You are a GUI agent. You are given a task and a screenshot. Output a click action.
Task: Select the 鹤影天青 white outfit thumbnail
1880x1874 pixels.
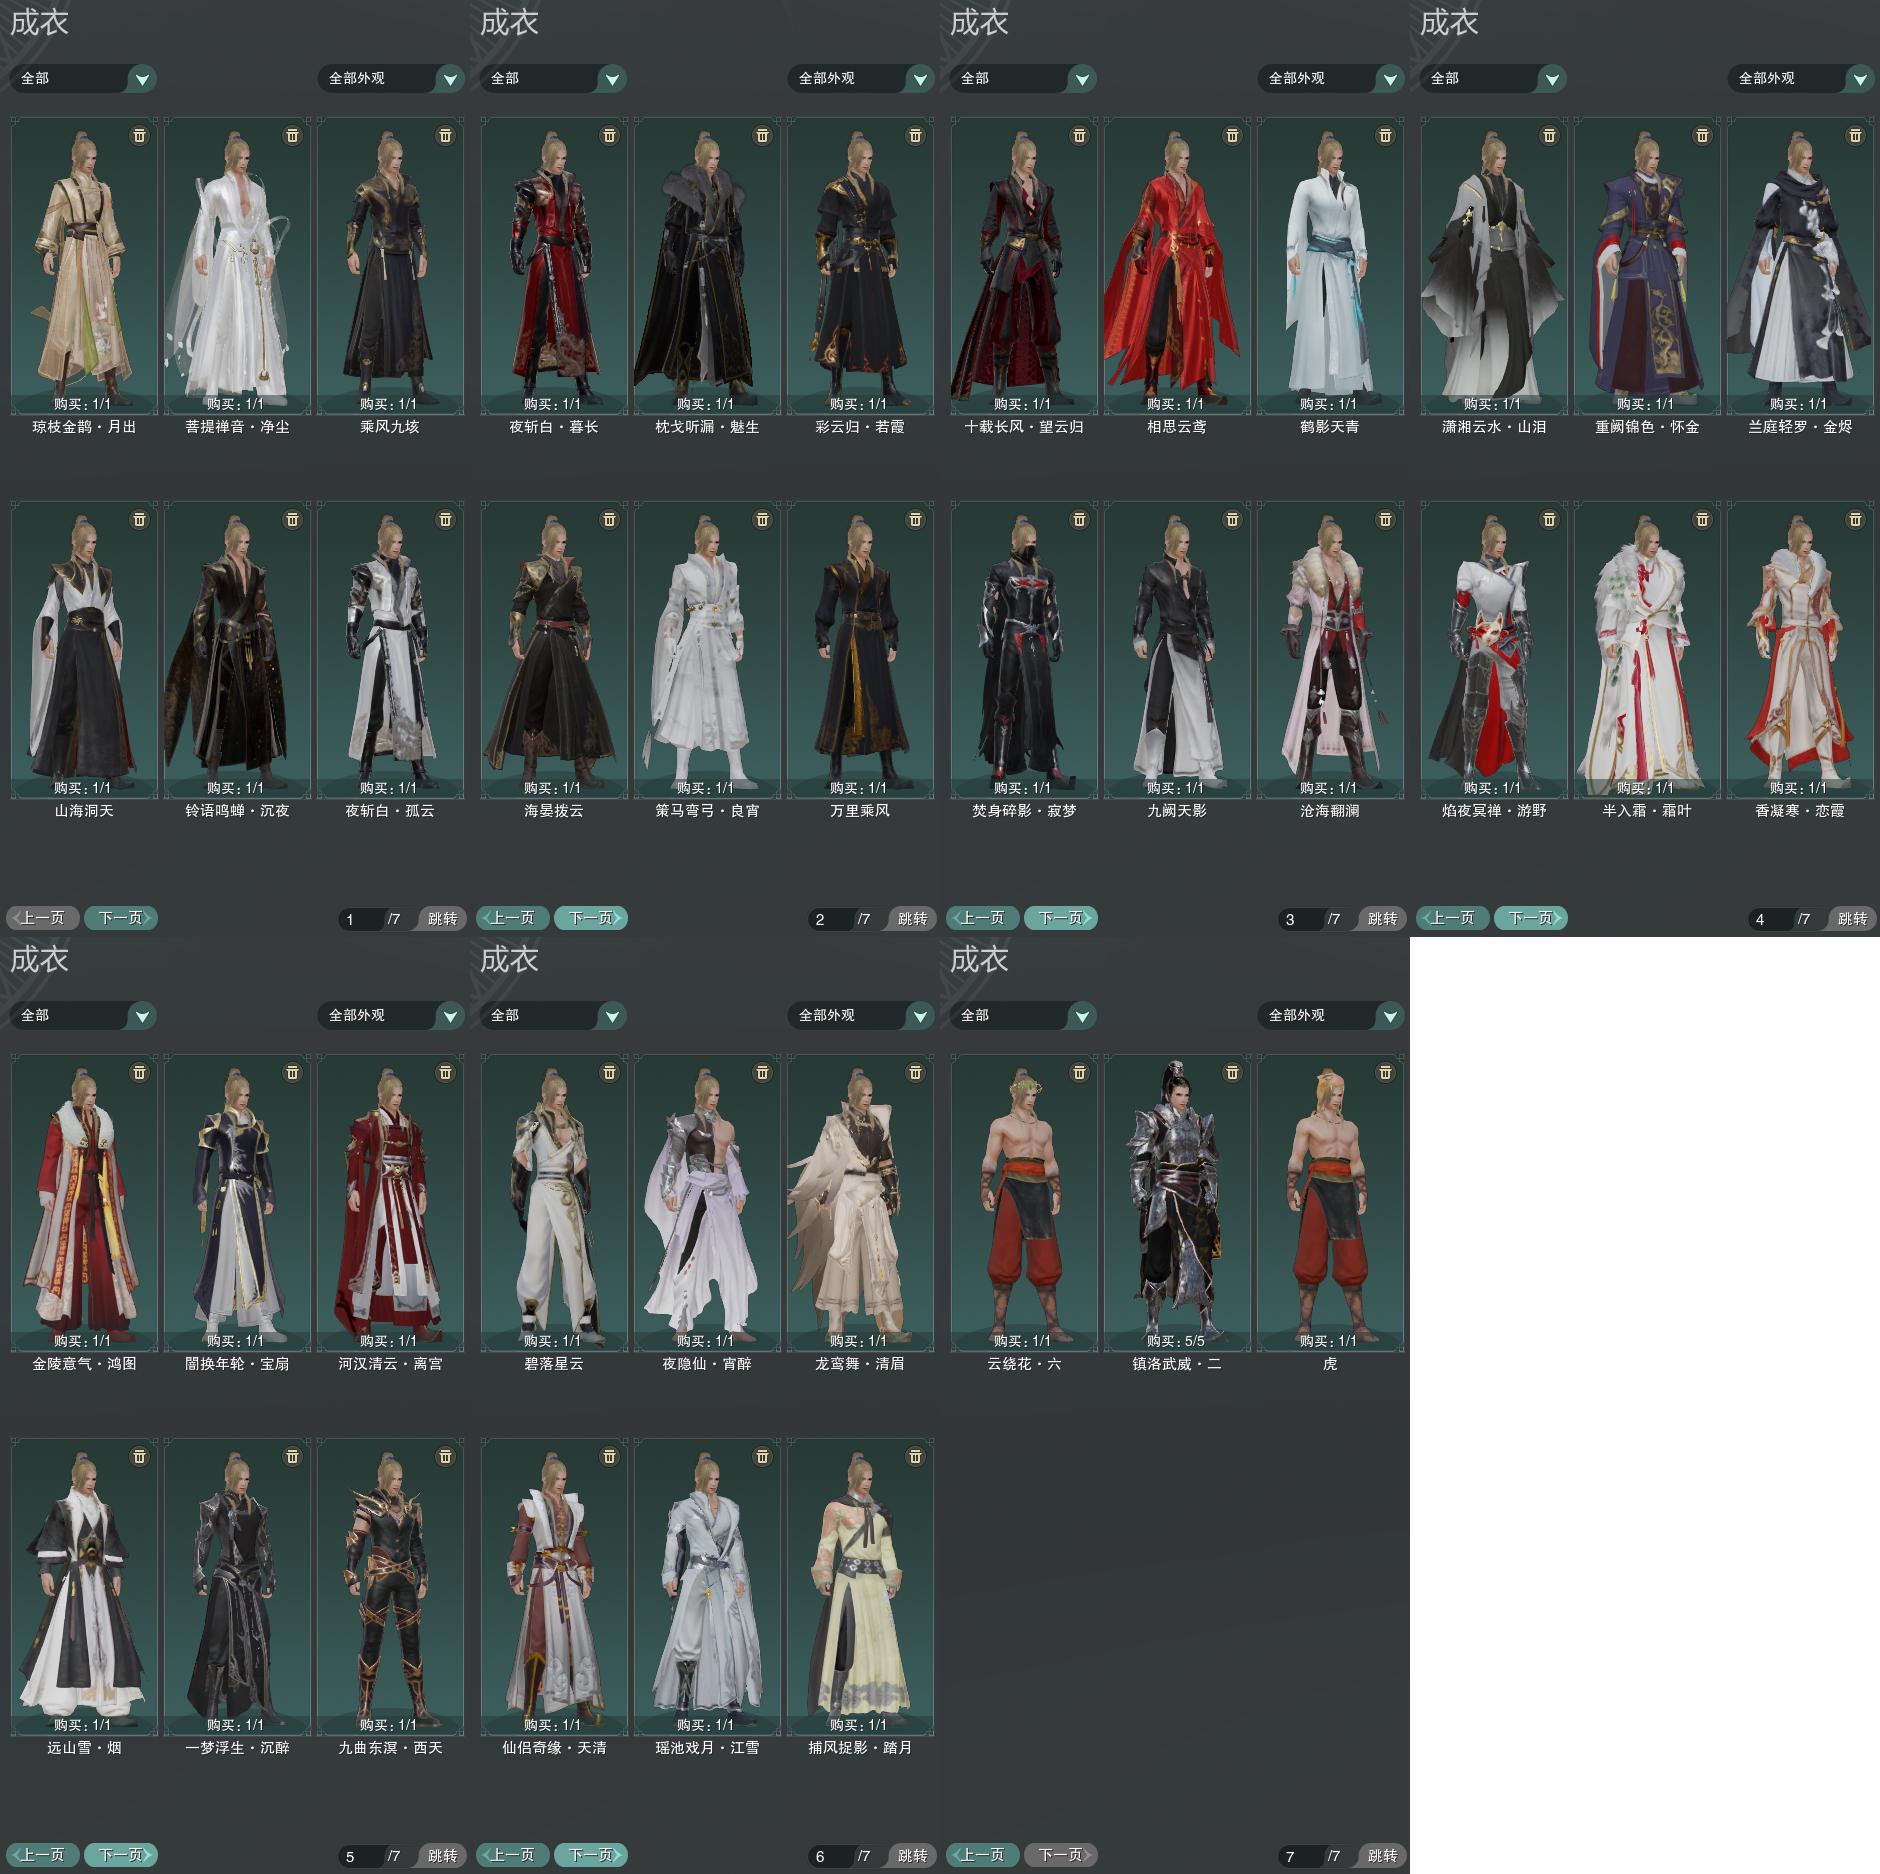1330,265
